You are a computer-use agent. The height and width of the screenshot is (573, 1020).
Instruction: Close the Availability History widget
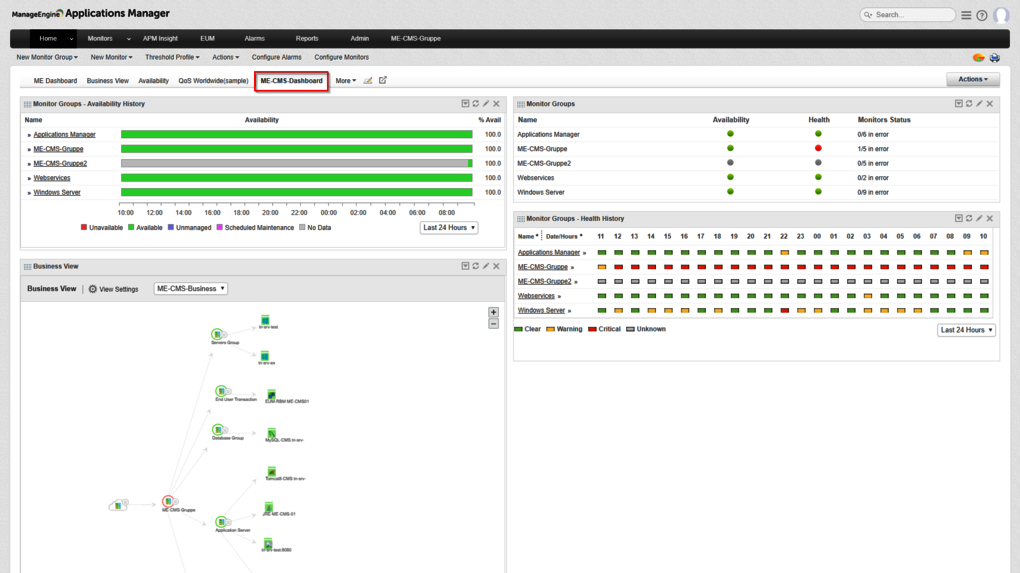click(x=496, y=103)
